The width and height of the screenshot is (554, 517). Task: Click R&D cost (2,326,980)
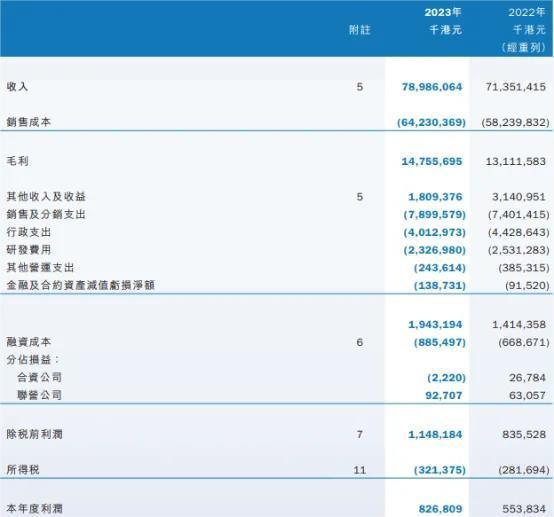click(x=435, y=250)
